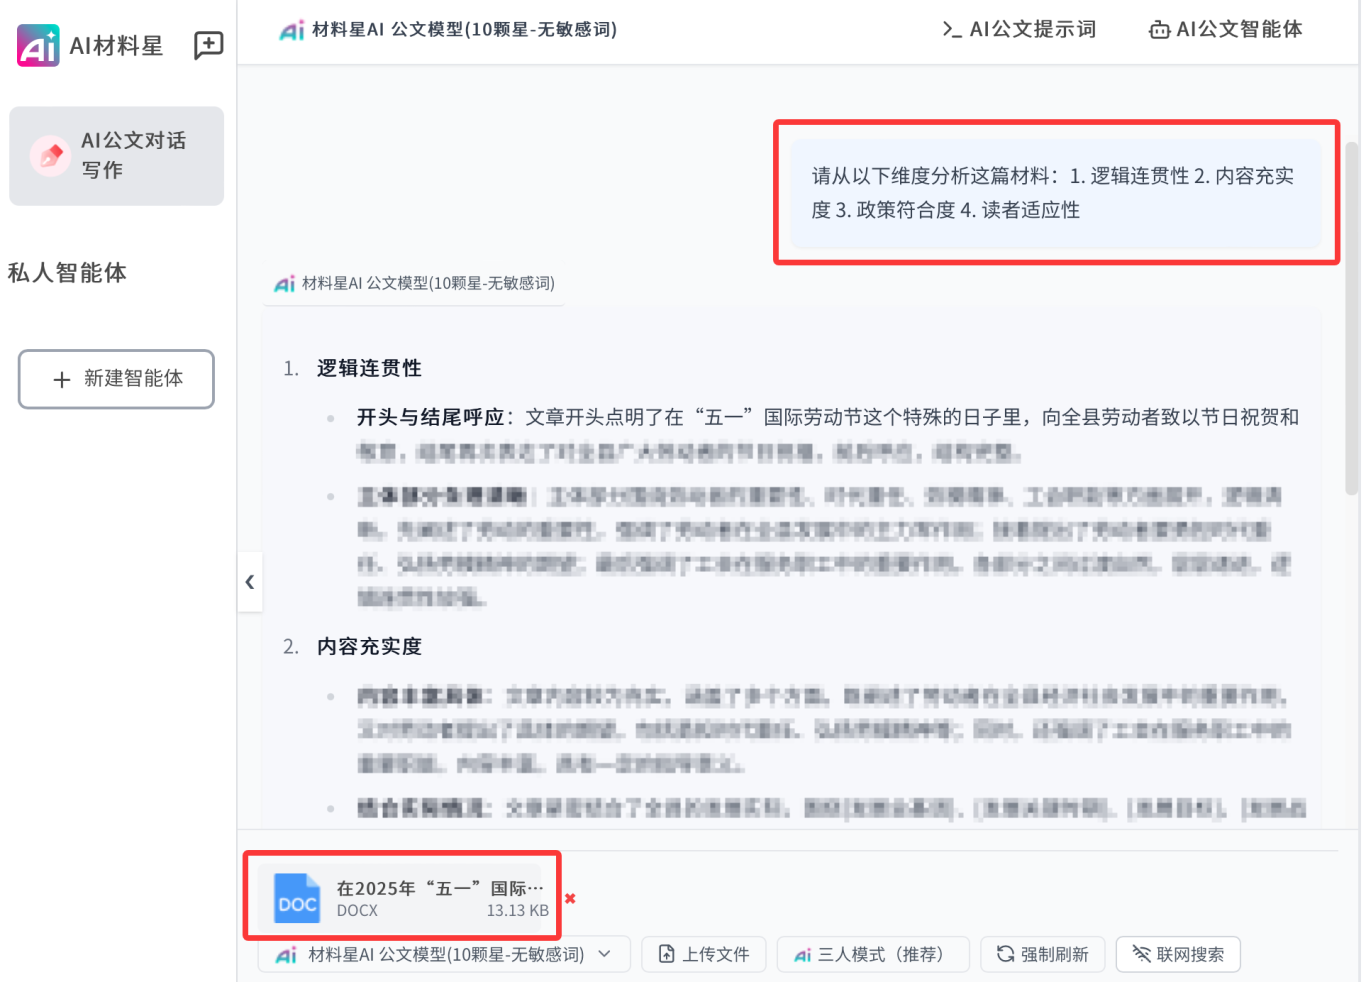Click the AI材料星 logo

(x=39, y=46)
